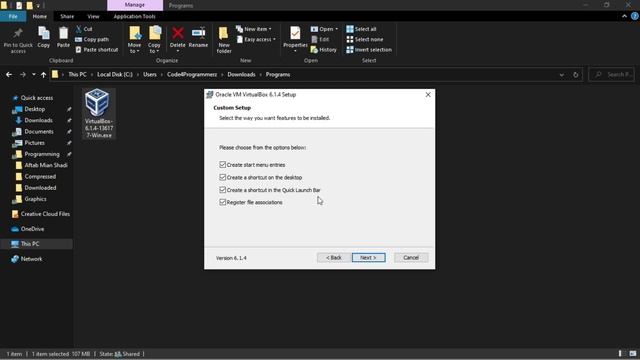This screenshot has width=640, height=360.
Task: Open Creative Cloud Files in sidebar
Action: [x=45, y=214]
